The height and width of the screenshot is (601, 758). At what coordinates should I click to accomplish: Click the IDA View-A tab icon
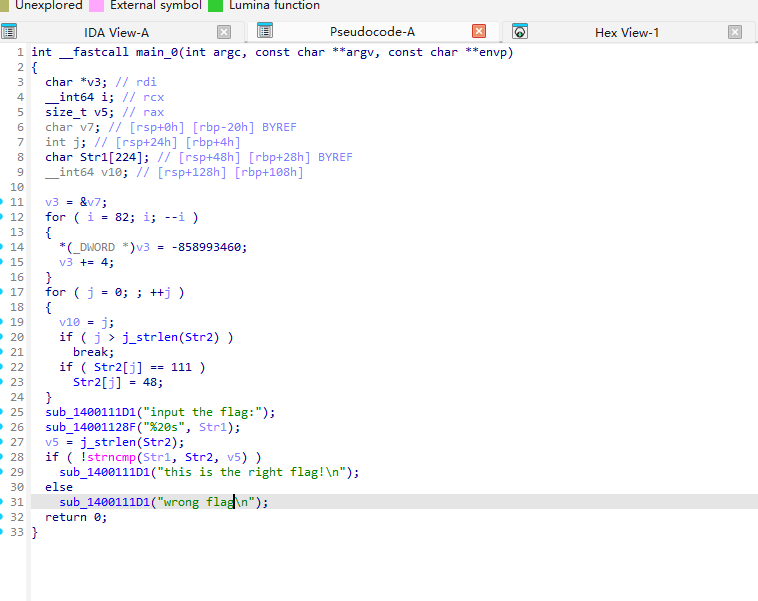pyautogui.click(x=13, y=32)
